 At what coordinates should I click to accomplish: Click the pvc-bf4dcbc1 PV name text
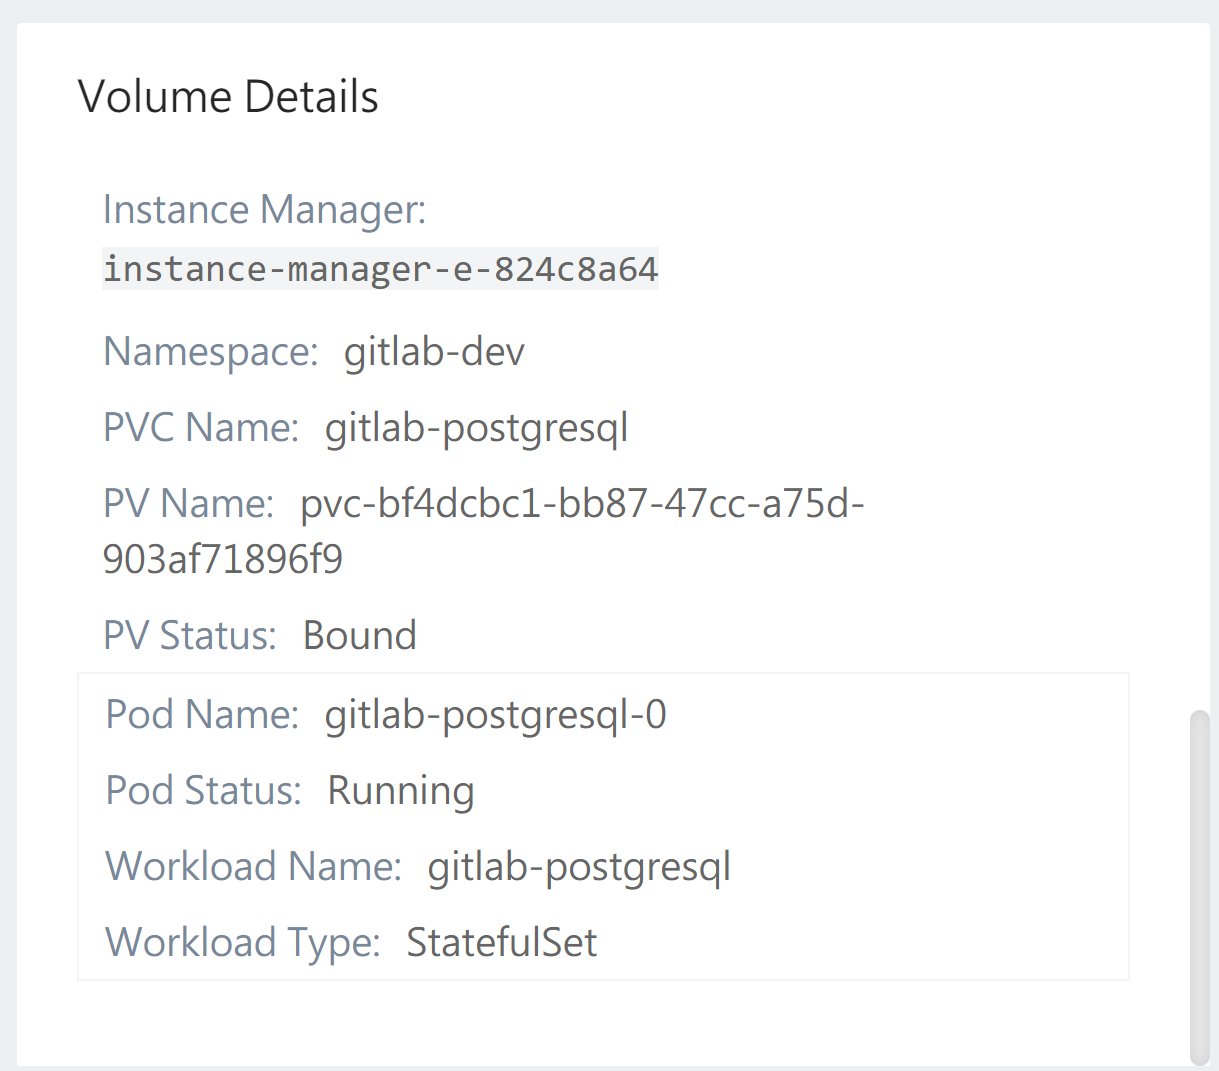pos(582,504)
